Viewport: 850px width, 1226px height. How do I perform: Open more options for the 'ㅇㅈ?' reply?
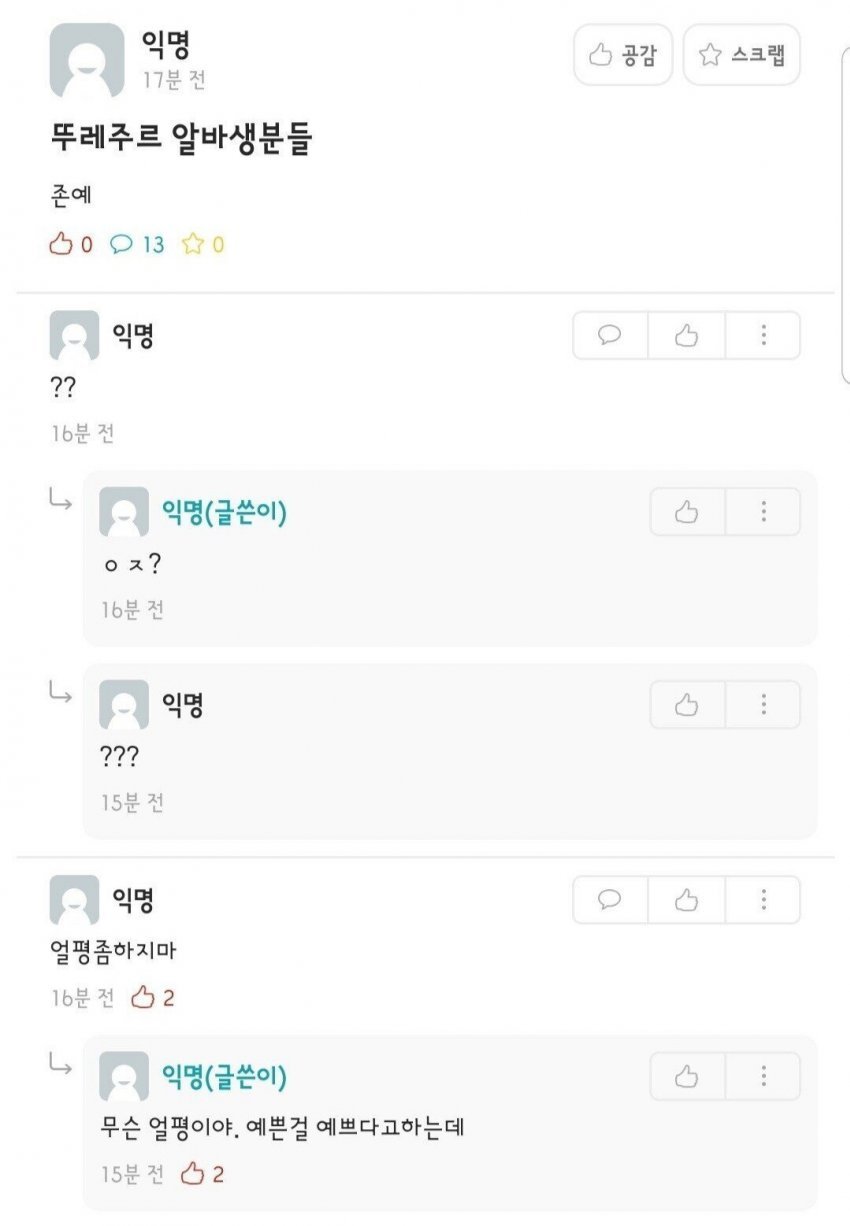(763, 512)
